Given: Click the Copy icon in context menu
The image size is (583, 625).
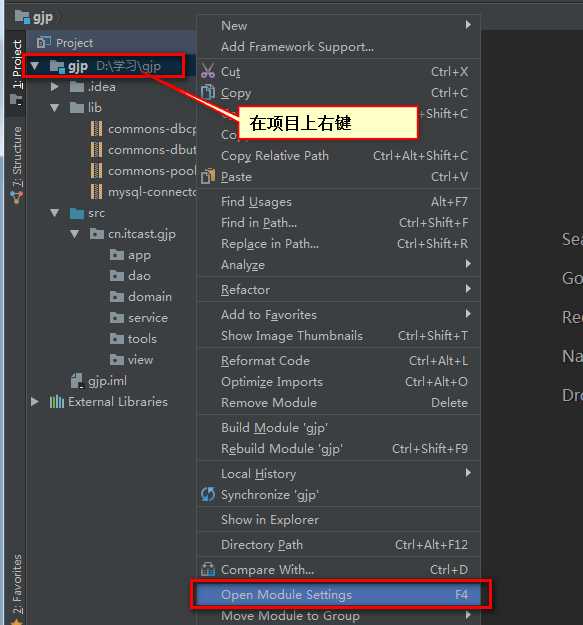Looking at the screenshot, I should point(208,92).
